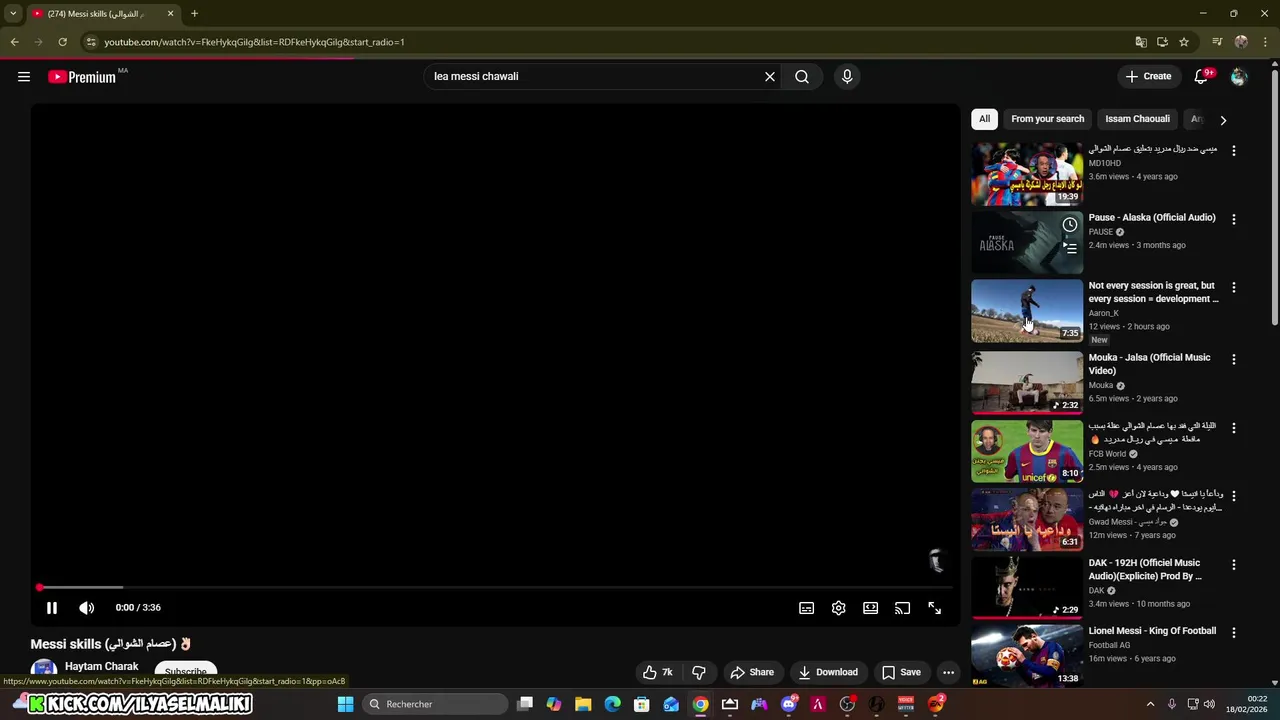Show hidden system tray icons

click(1150, 704)
